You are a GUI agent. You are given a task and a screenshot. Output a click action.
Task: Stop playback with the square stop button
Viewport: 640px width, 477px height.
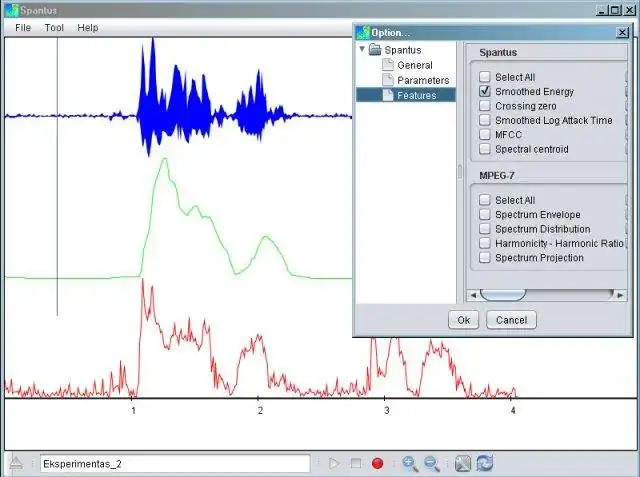click(356, 464)
